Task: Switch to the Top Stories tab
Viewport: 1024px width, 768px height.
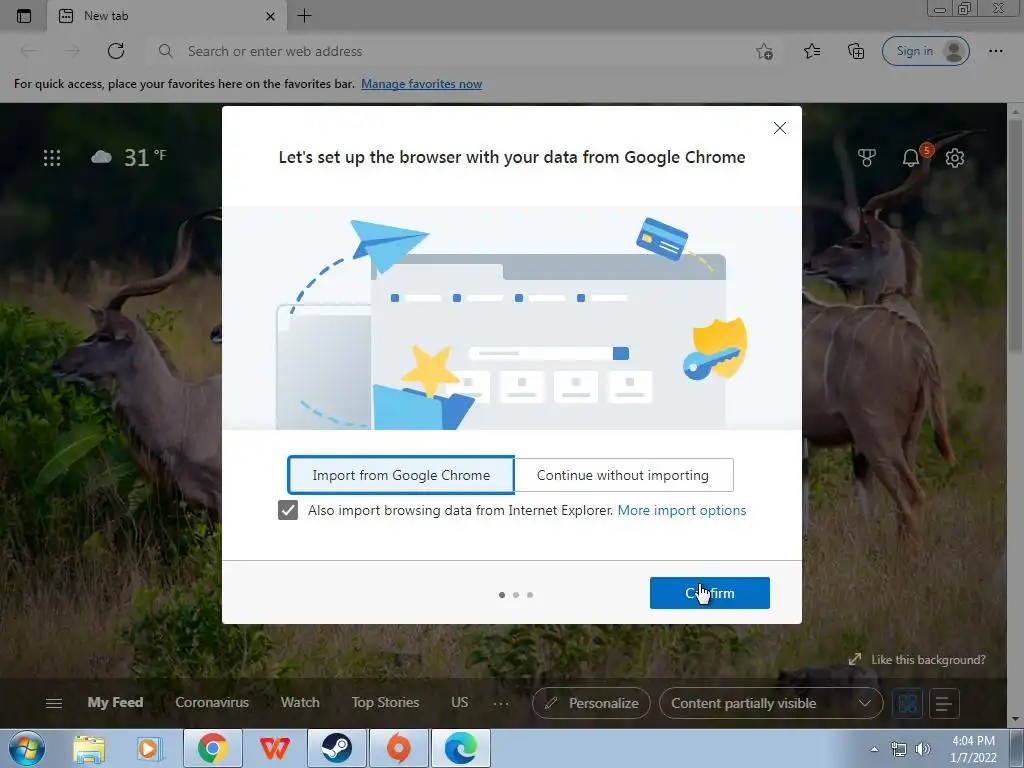Action: click(385, 703)
